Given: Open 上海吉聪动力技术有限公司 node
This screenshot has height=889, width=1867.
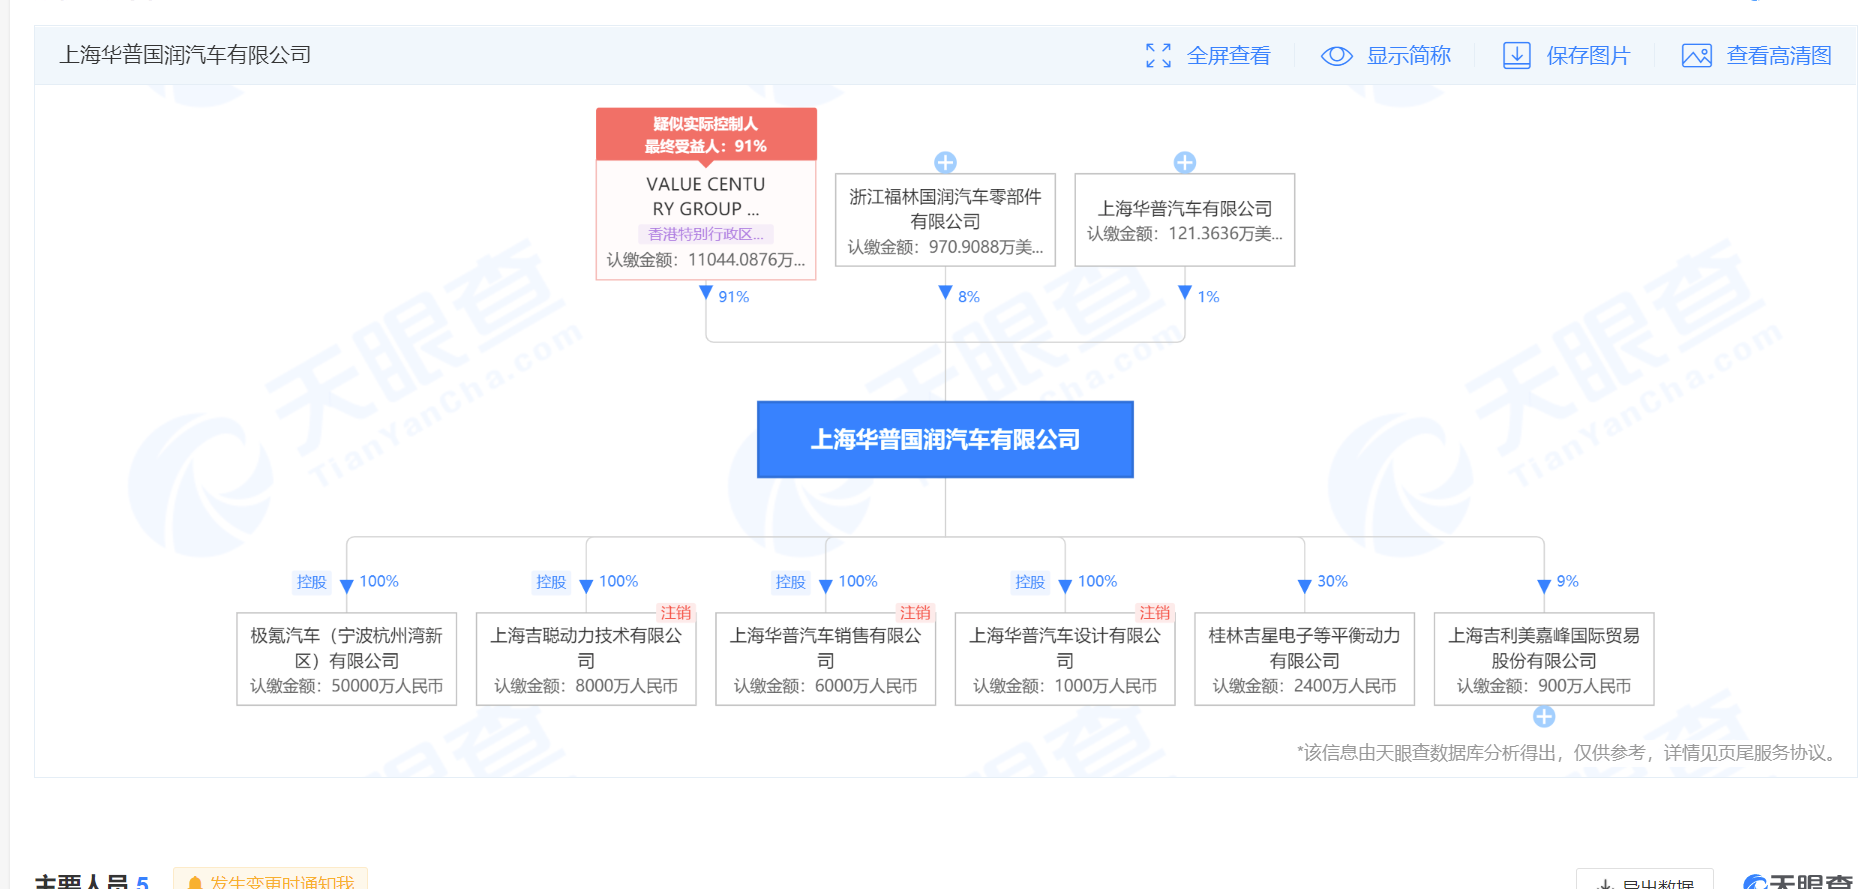Looking at the screenshot, I should [586, 659].
